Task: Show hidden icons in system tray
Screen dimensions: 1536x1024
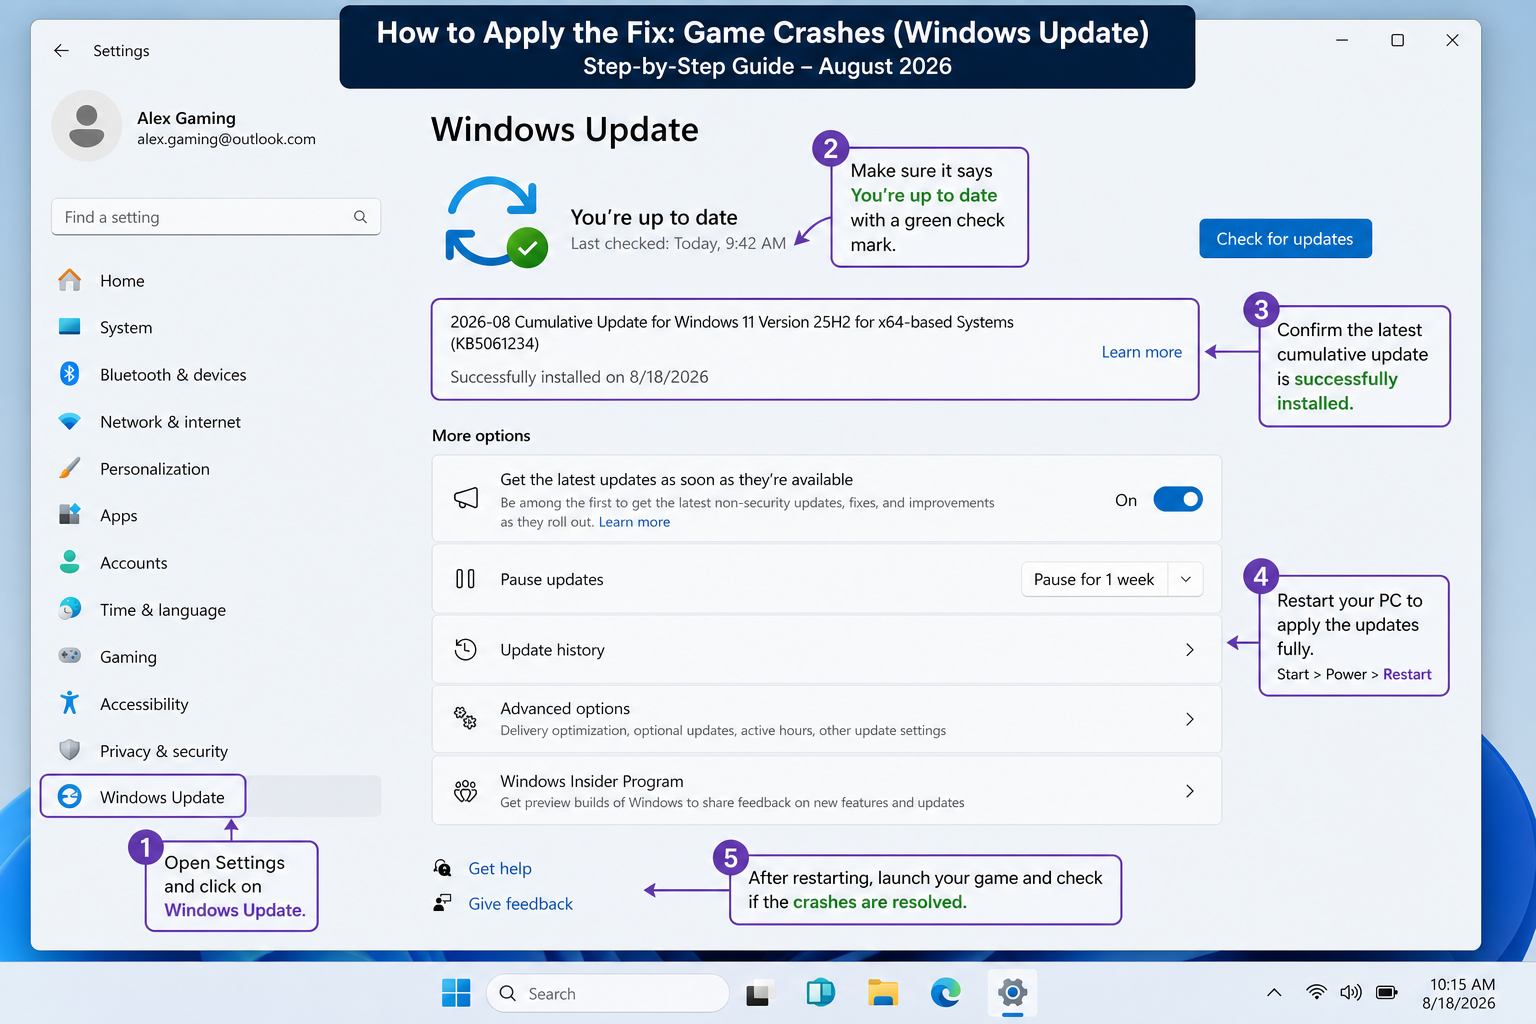Action: [x=1274, y=993]
